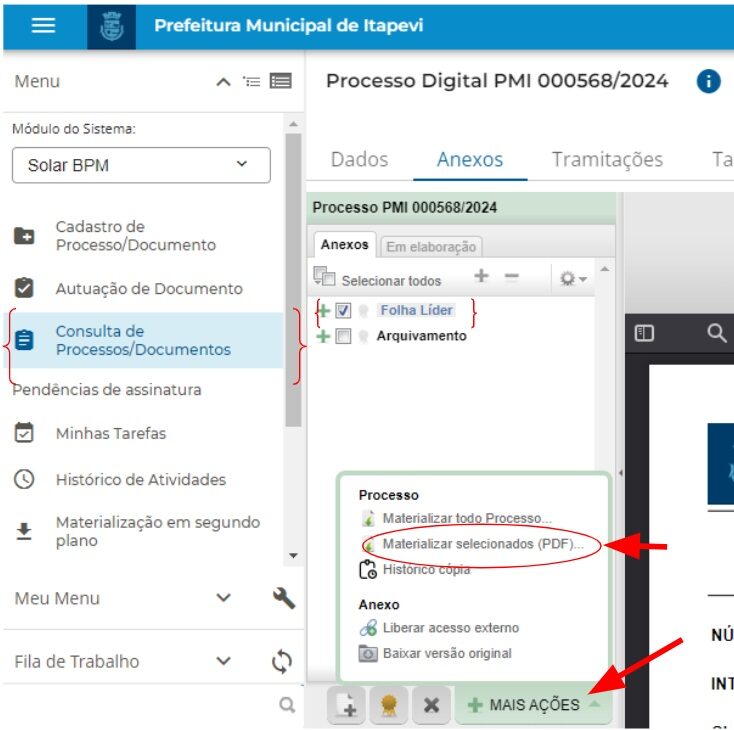Image resolution: width=734 pixels, height=730 pixels.
Task: Check the Arquivamento checkbox
Action: 343,337
